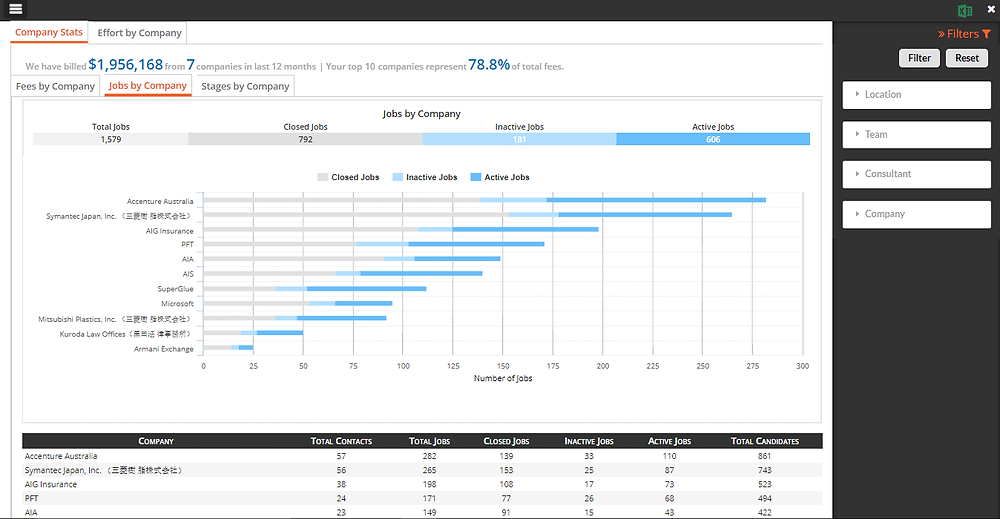Click the funnel icon beside Filters
The width and height of the screenshot is (1000, 519).
pyautogui.click(x=987, y=34)
